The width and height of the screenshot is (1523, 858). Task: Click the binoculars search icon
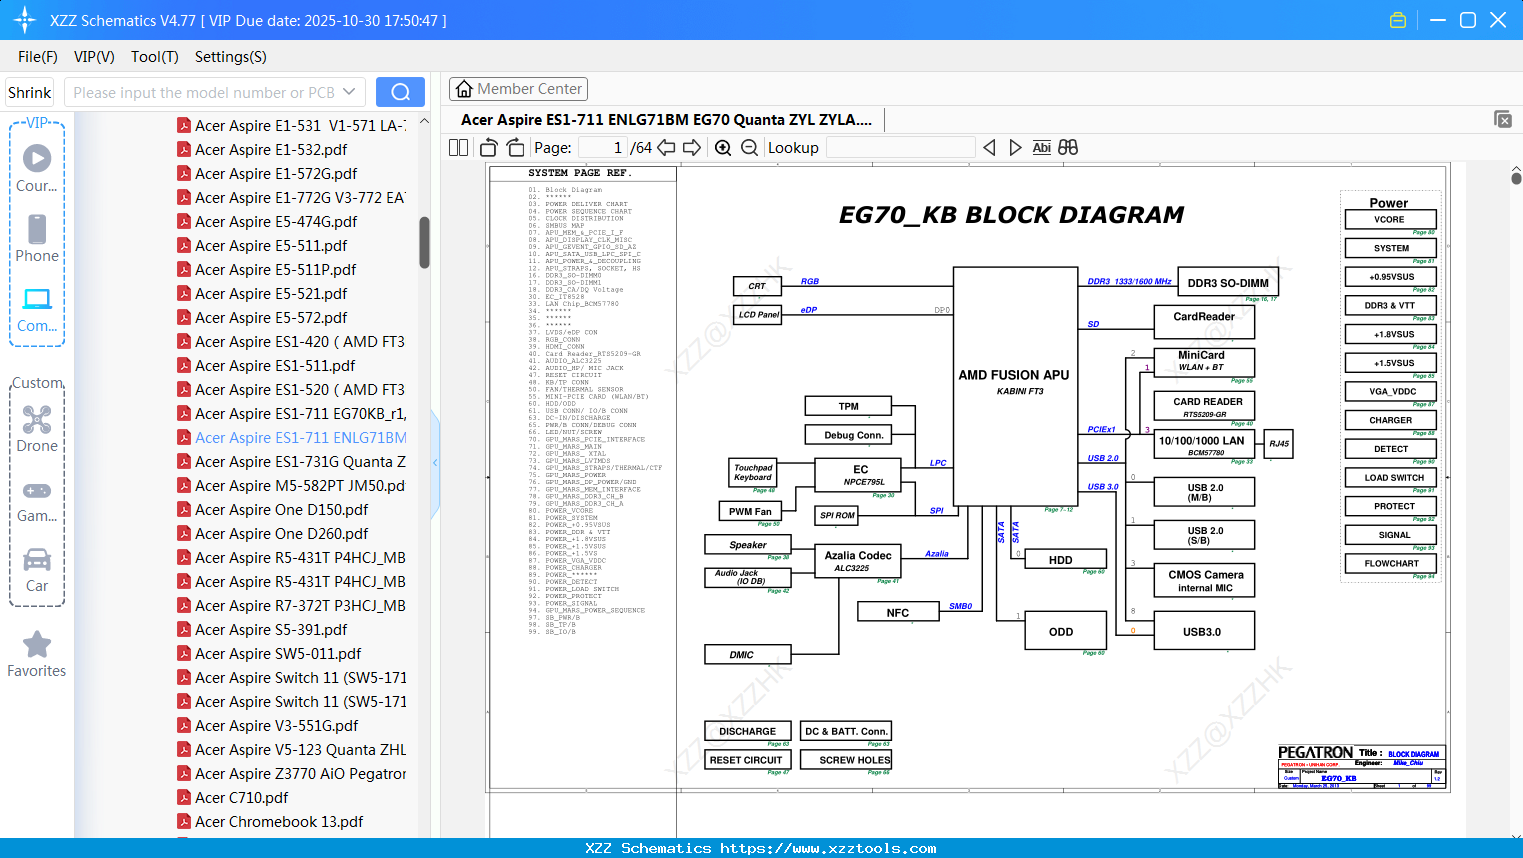point(1068,147)
